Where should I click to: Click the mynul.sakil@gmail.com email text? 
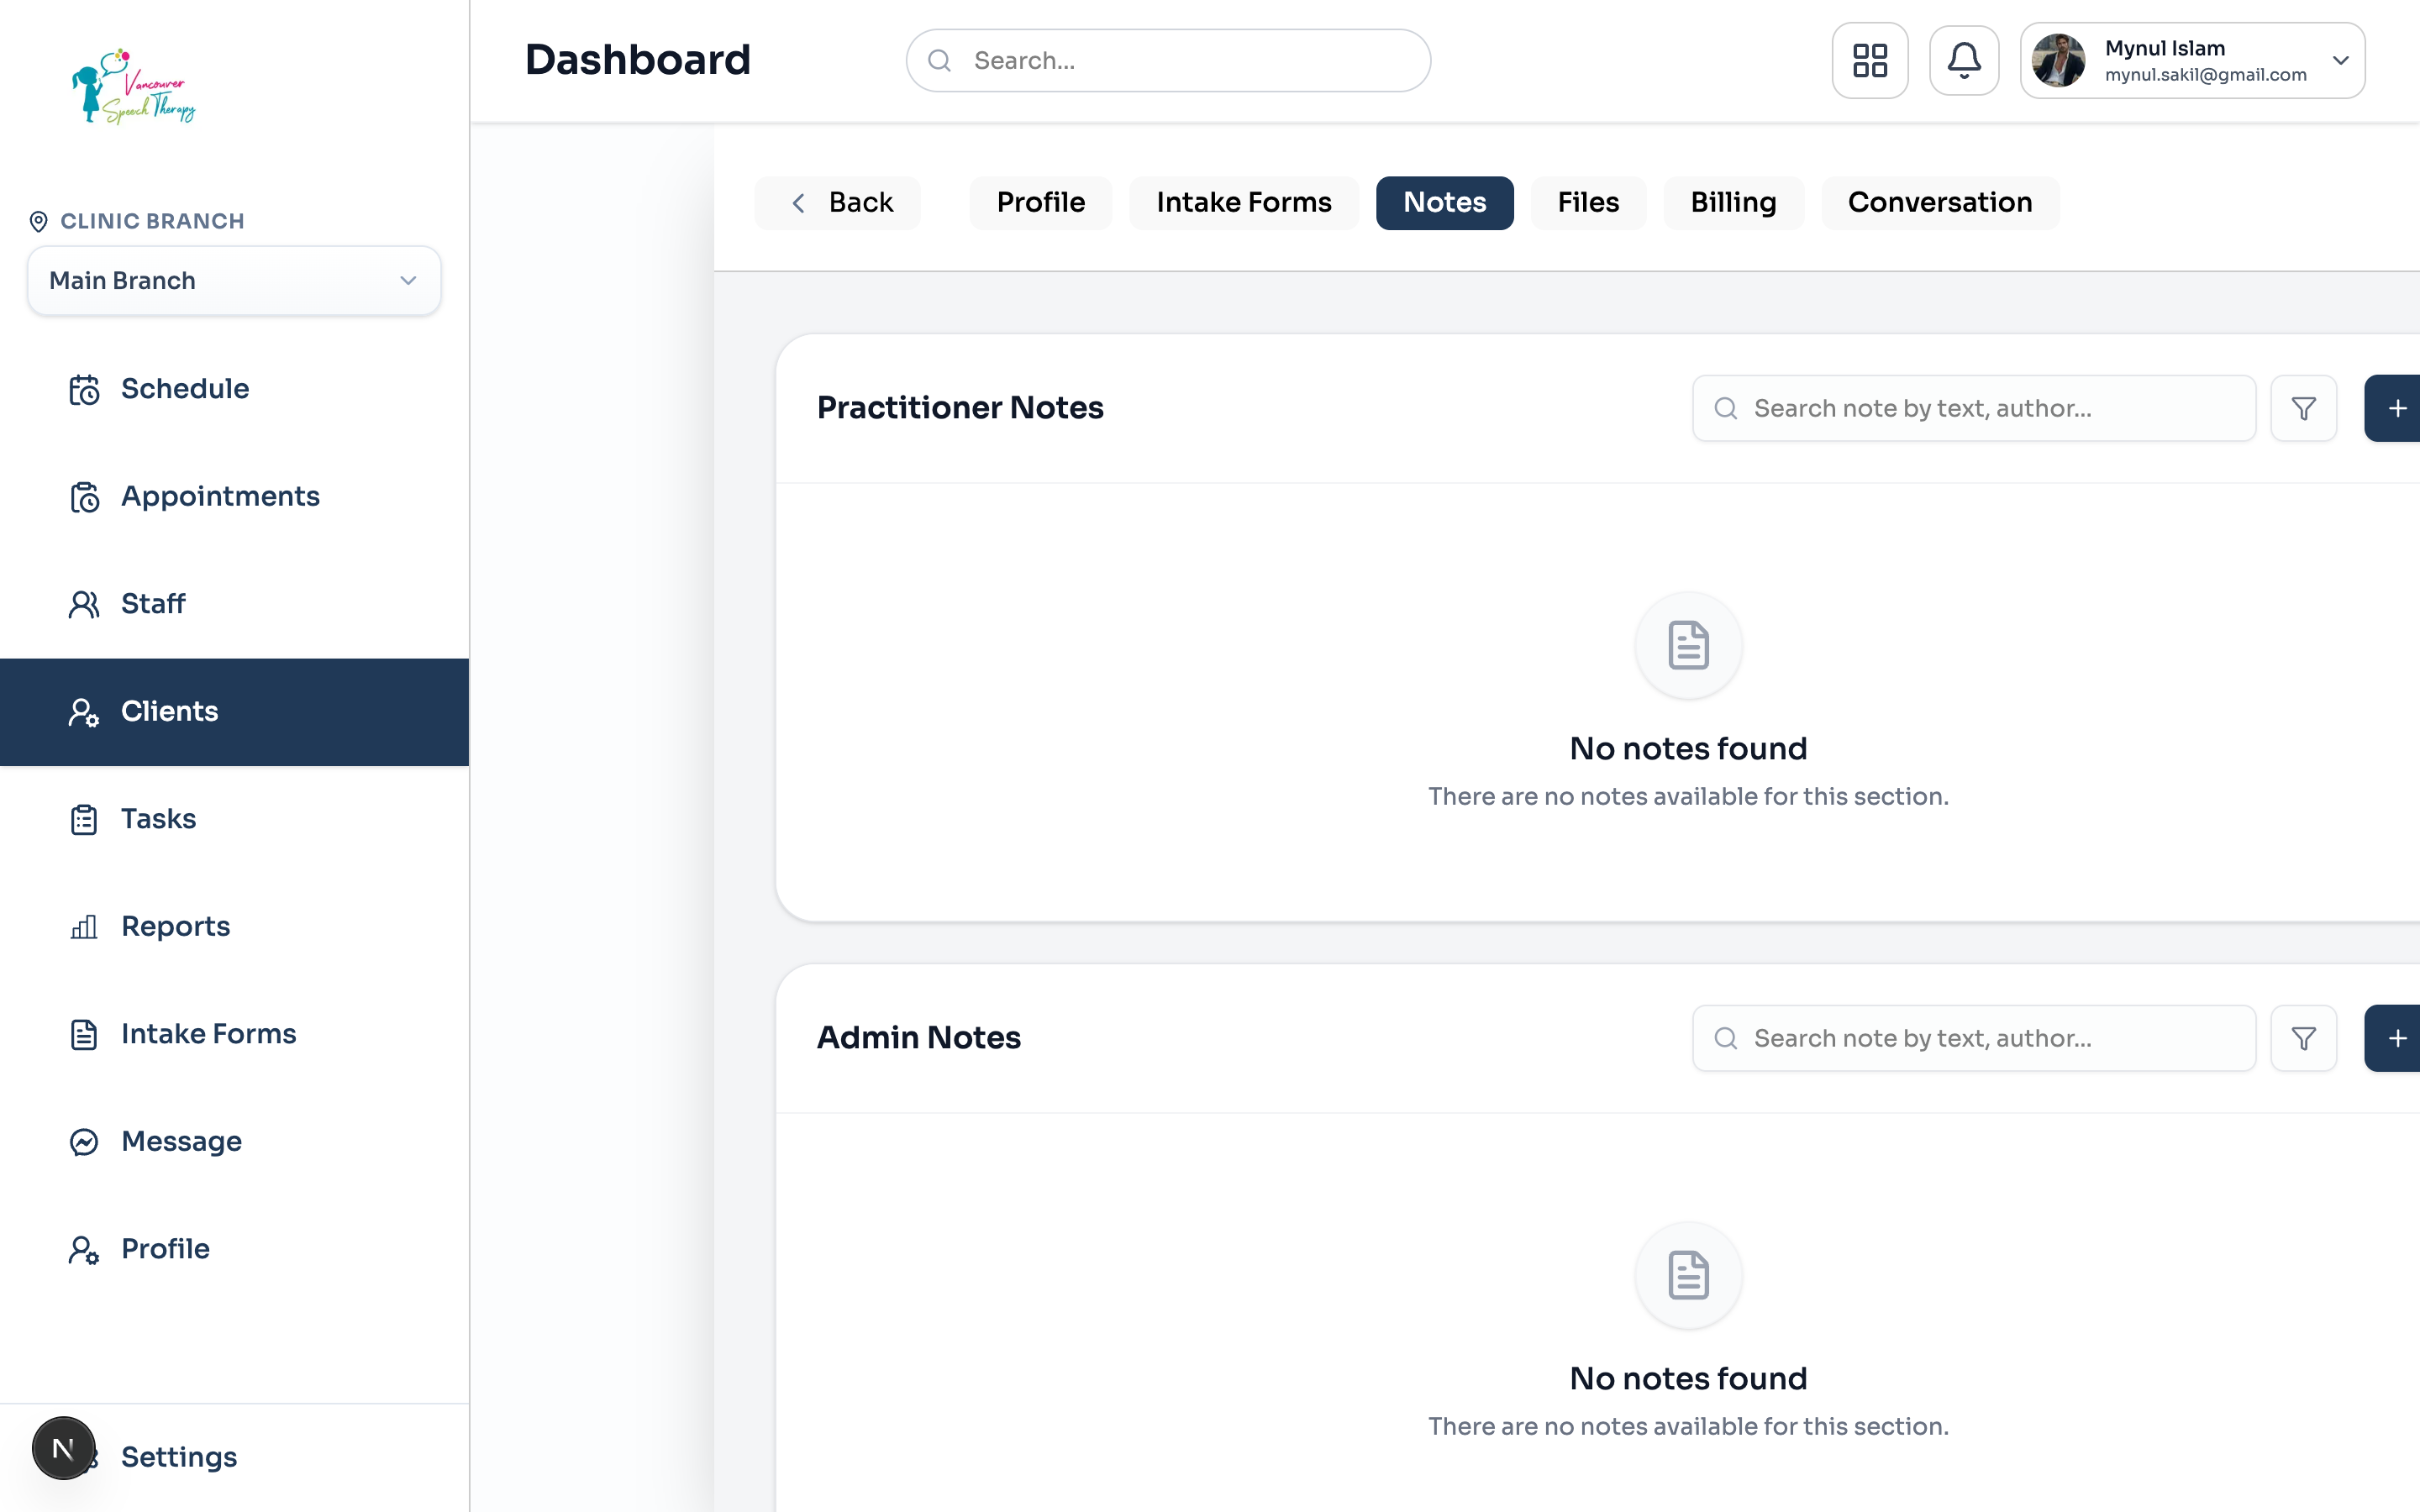click(2205, 75)
